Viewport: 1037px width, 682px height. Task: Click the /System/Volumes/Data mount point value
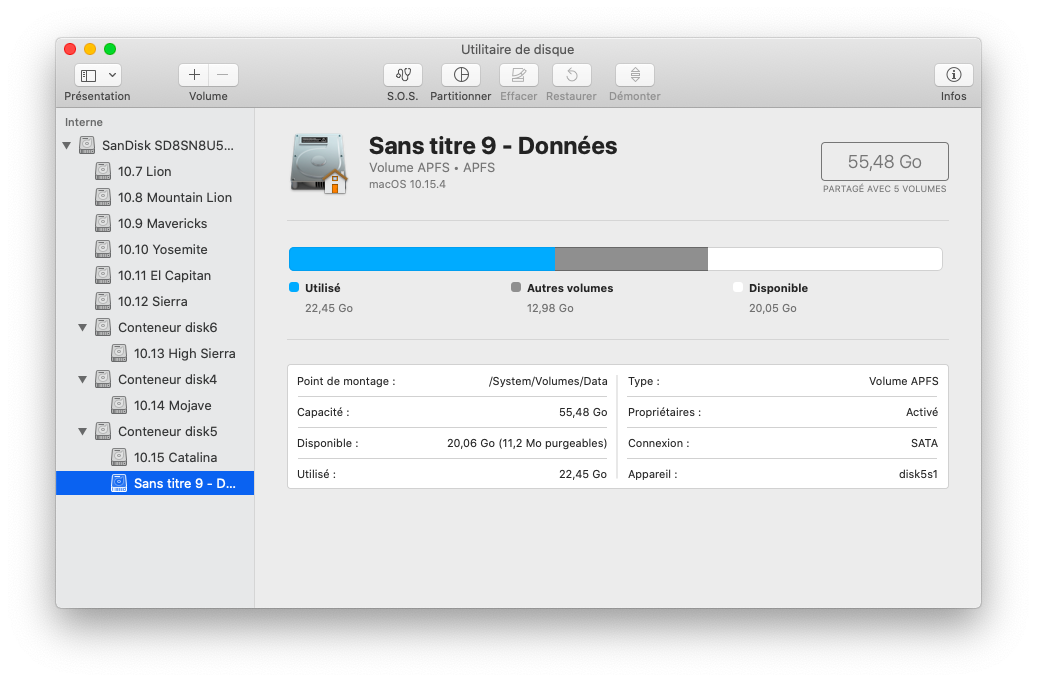[548, 381]
